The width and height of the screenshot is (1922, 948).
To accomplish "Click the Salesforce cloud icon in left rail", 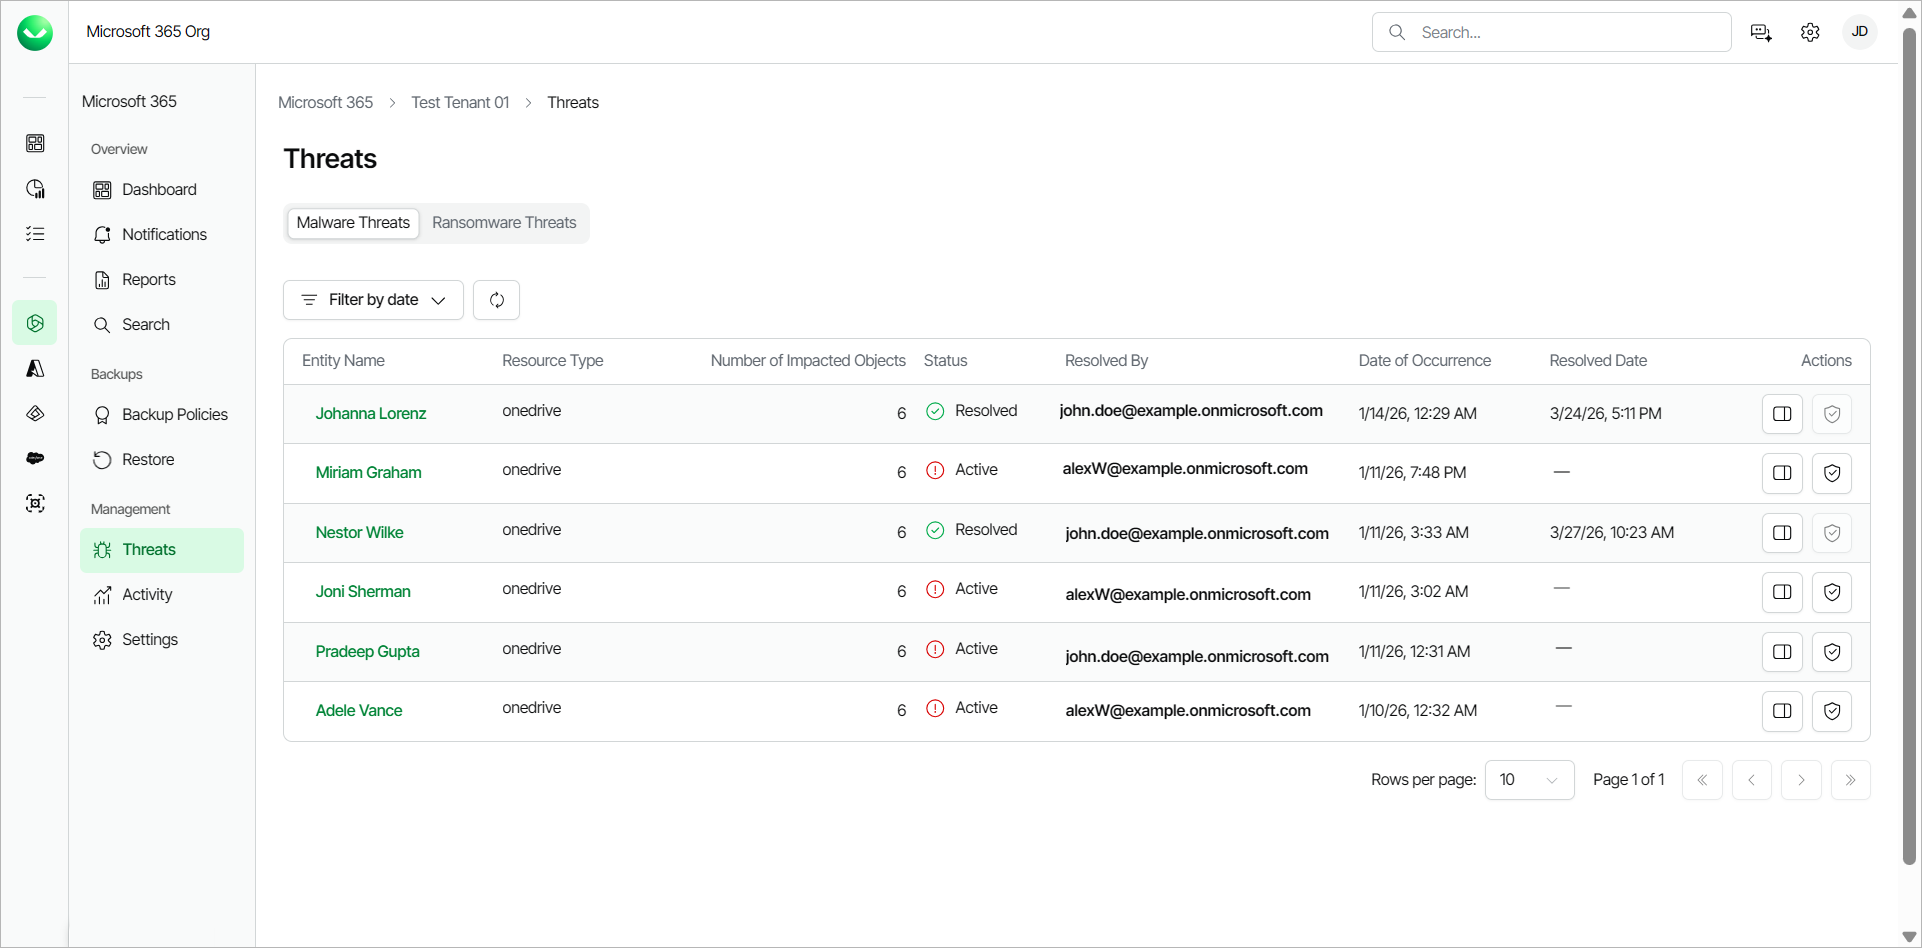I will 35,458.
